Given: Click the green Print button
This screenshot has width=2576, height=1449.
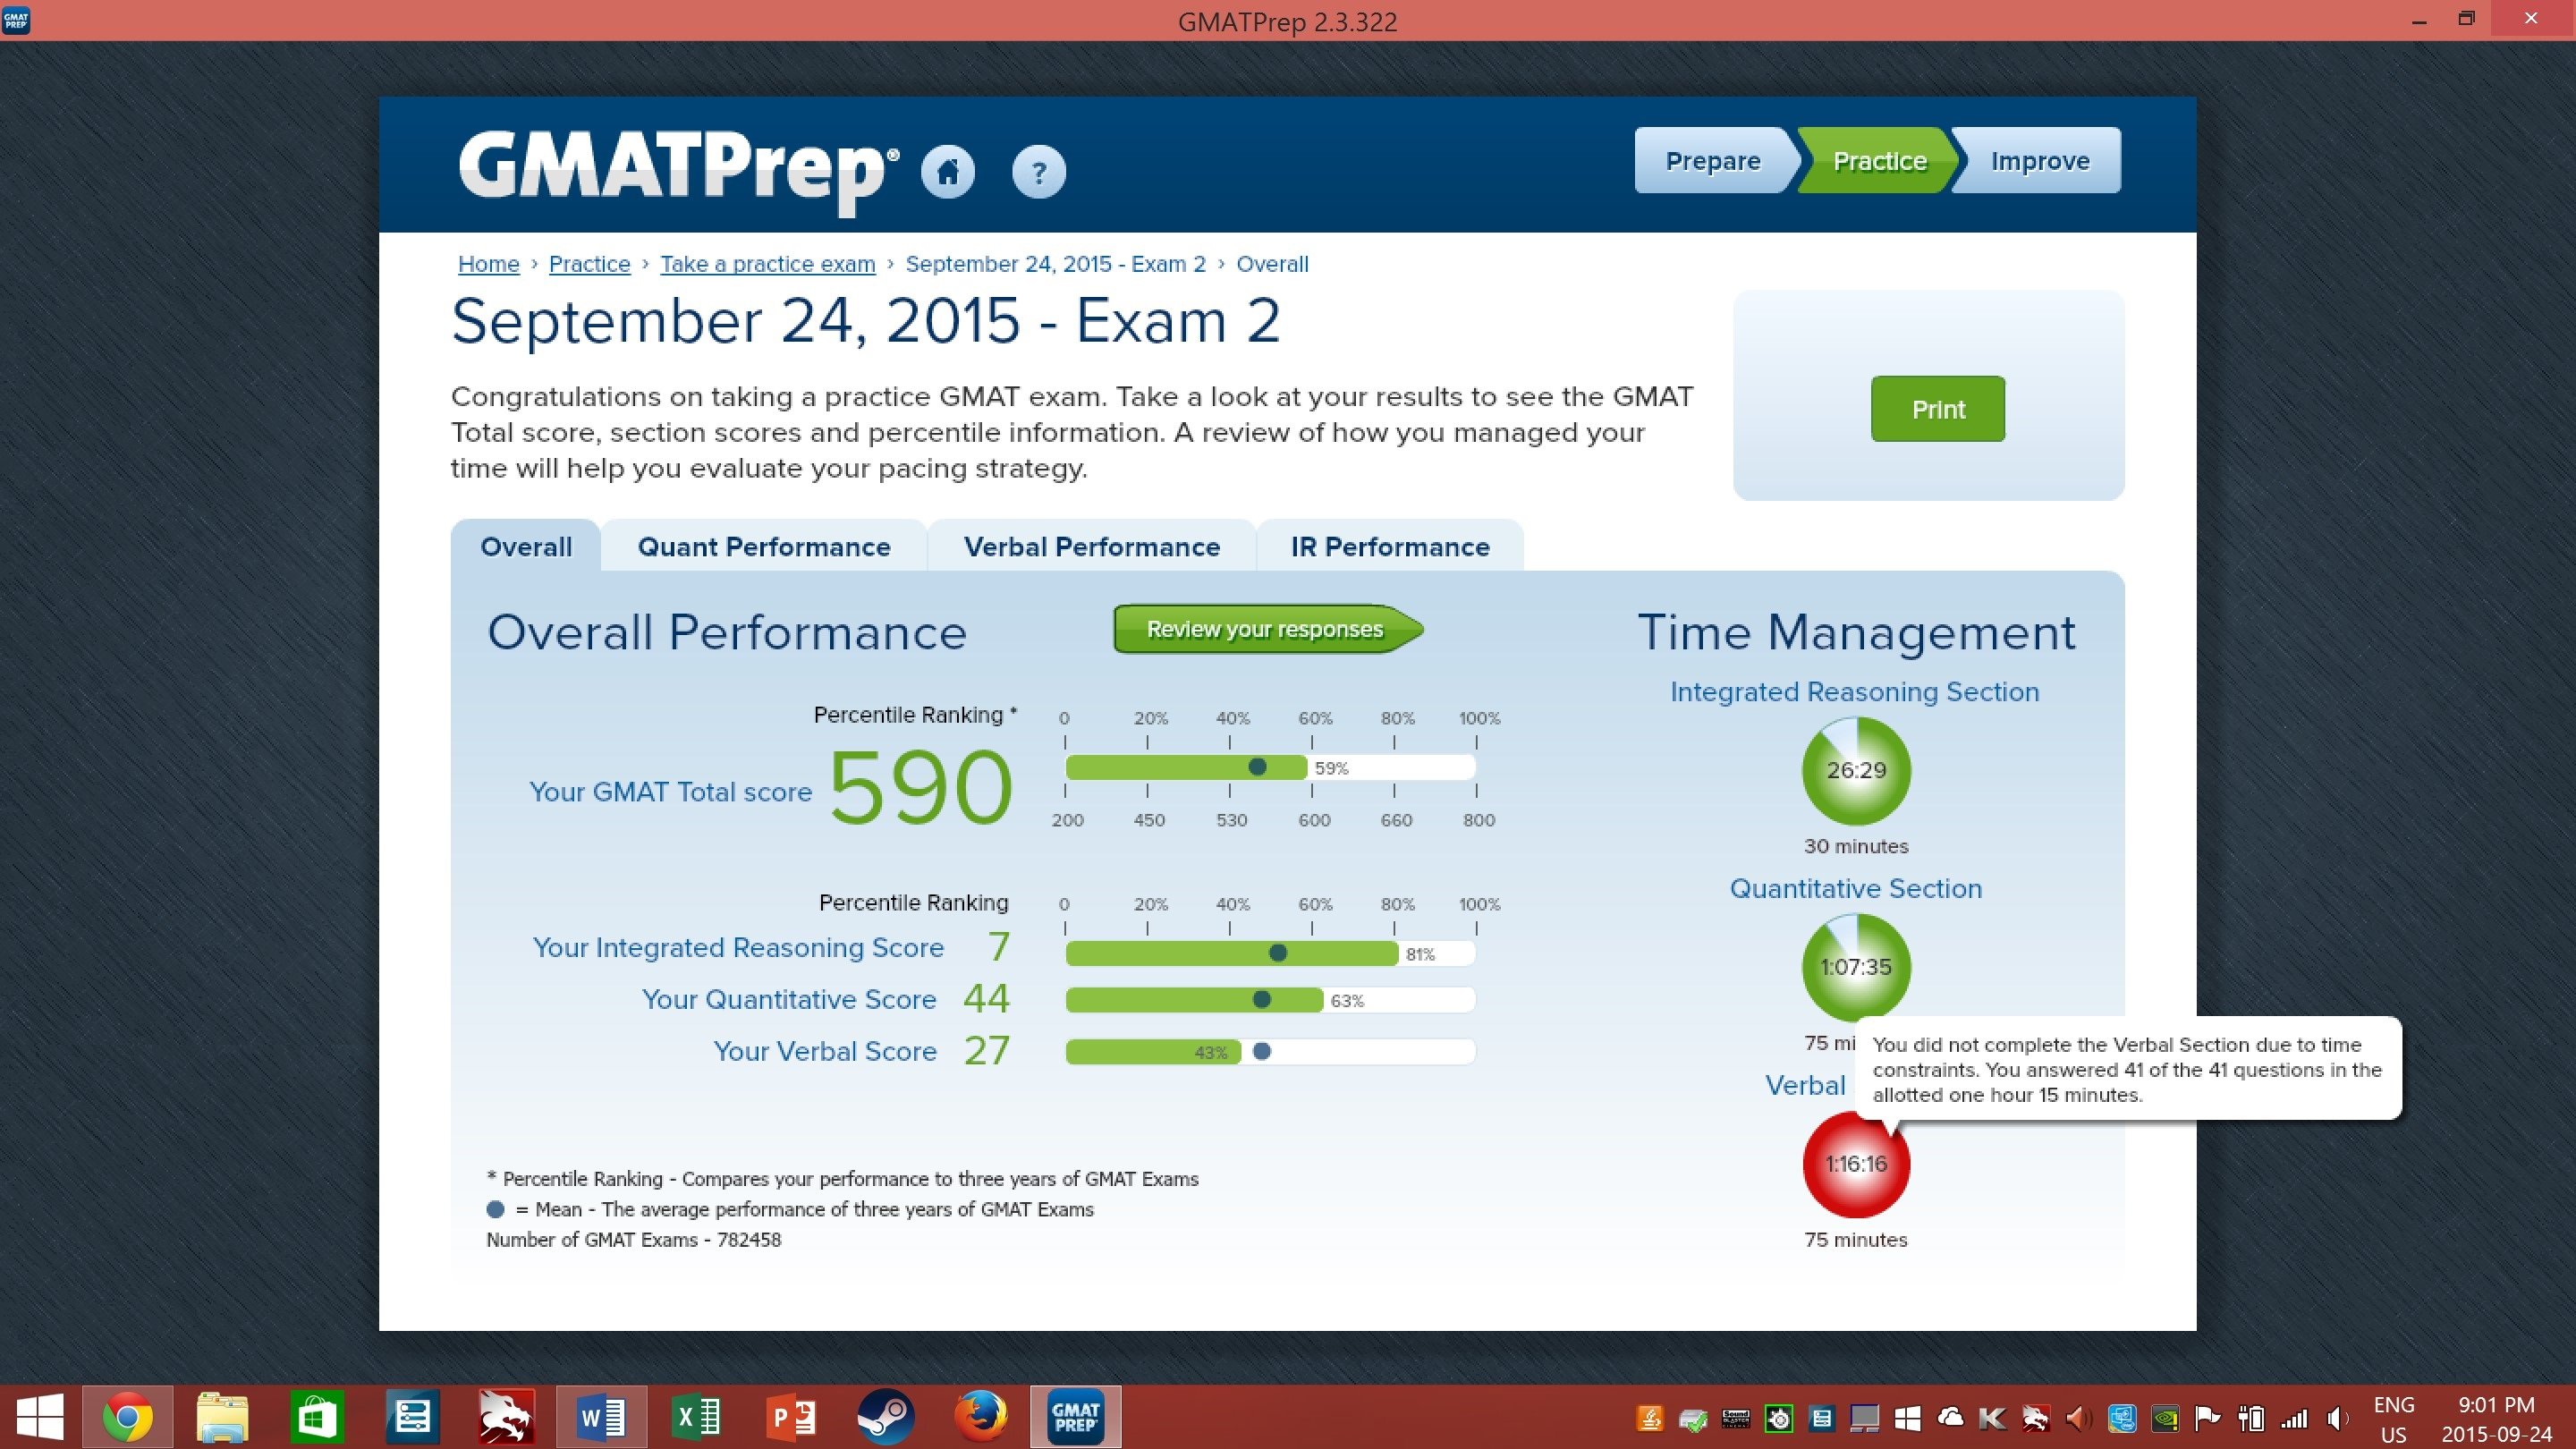Looking at the screenshot, I should (1937, 409).
